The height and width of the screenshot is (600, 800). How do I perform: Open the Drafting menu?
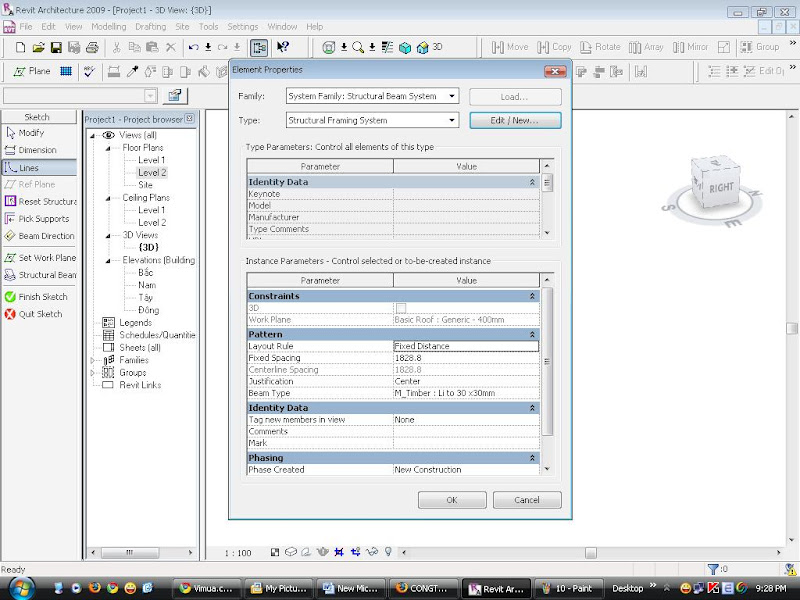[151, 27]
